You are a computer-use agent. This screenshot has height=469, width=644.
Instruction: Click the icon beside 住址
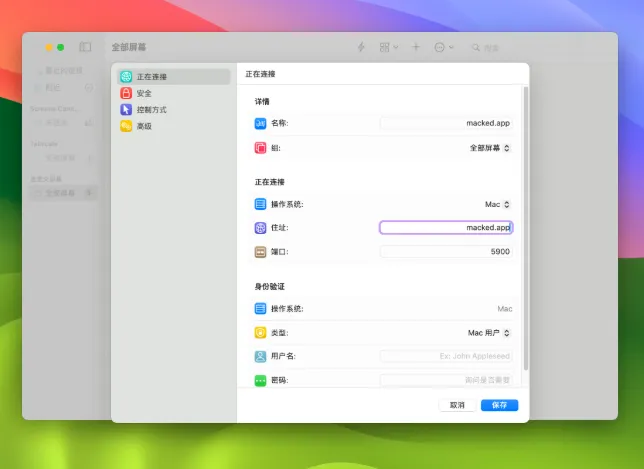click(260, 228)
